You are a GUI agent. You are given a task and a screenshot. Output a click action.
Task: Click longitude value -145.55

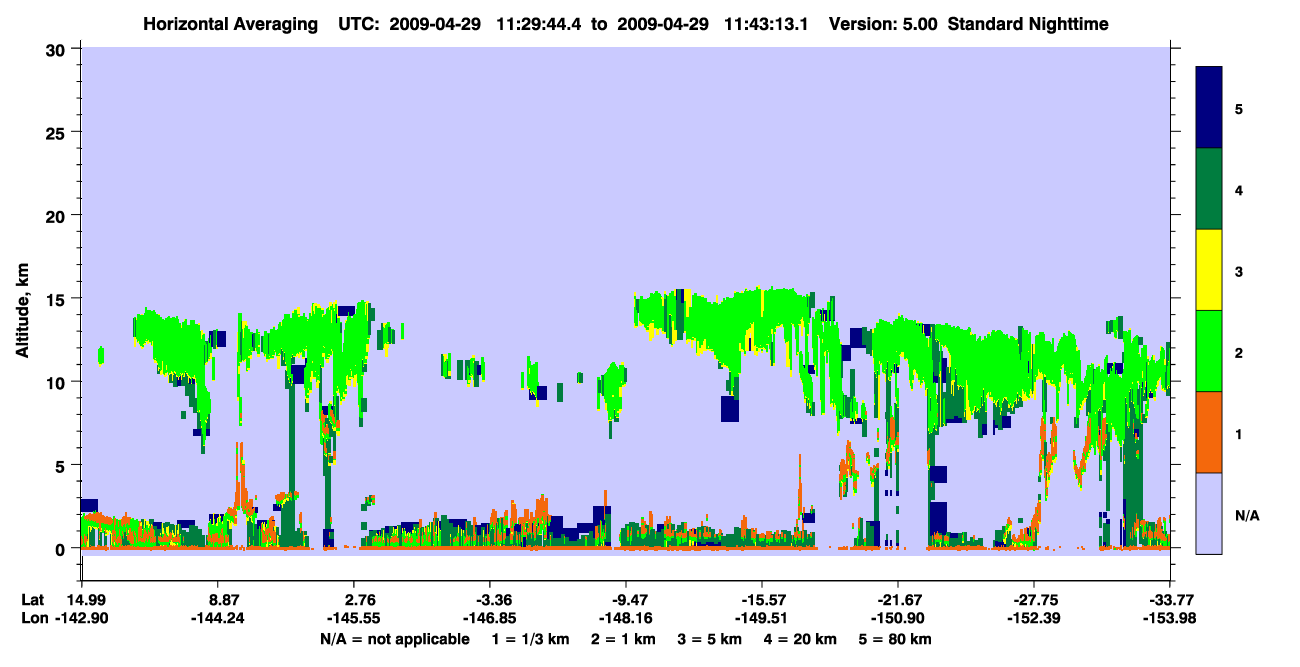tap(353, 618)
